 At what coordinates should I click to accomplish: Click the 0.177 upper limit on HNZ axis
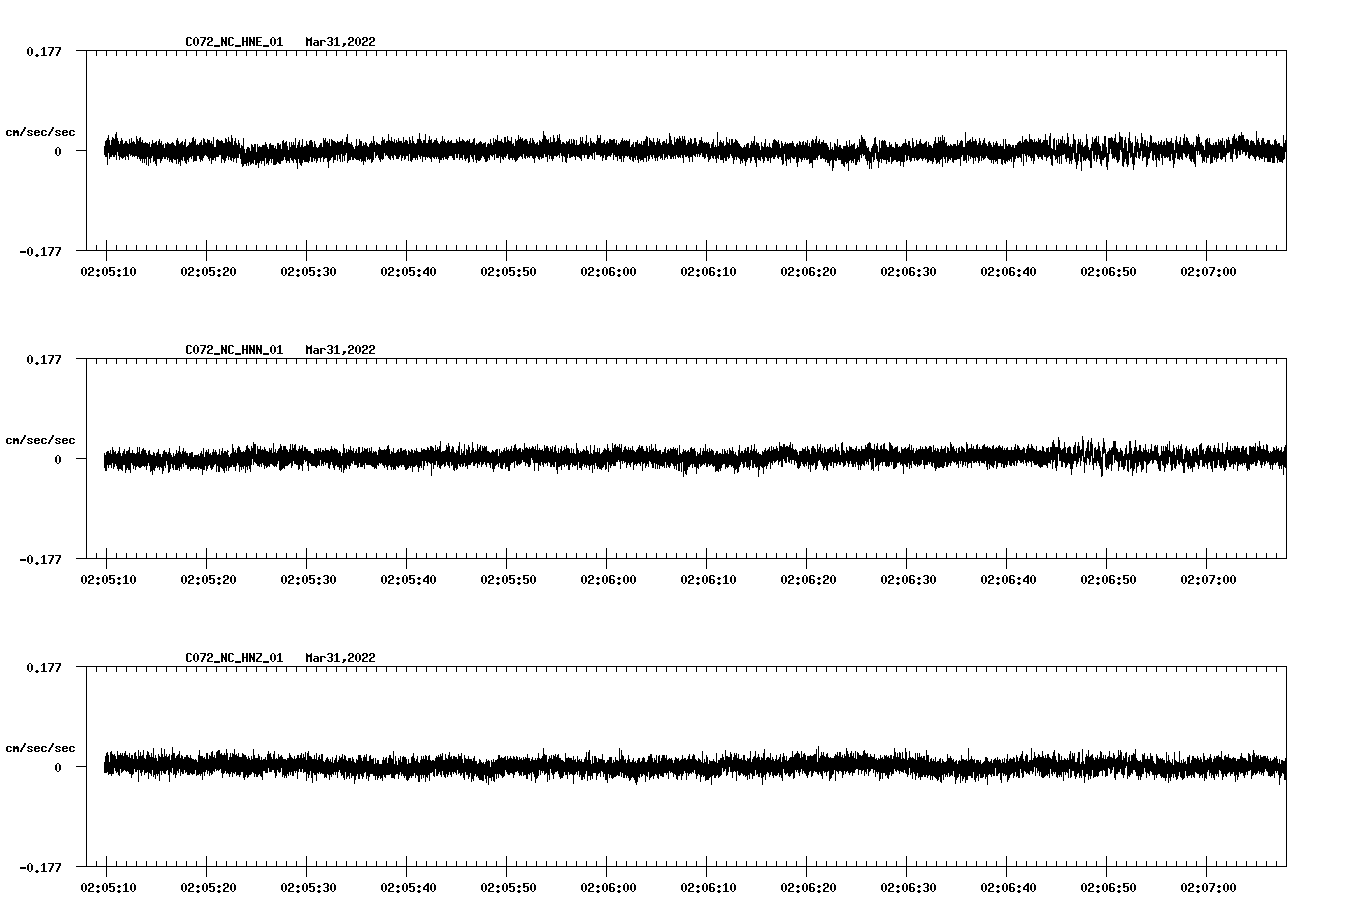coord(43,667)
